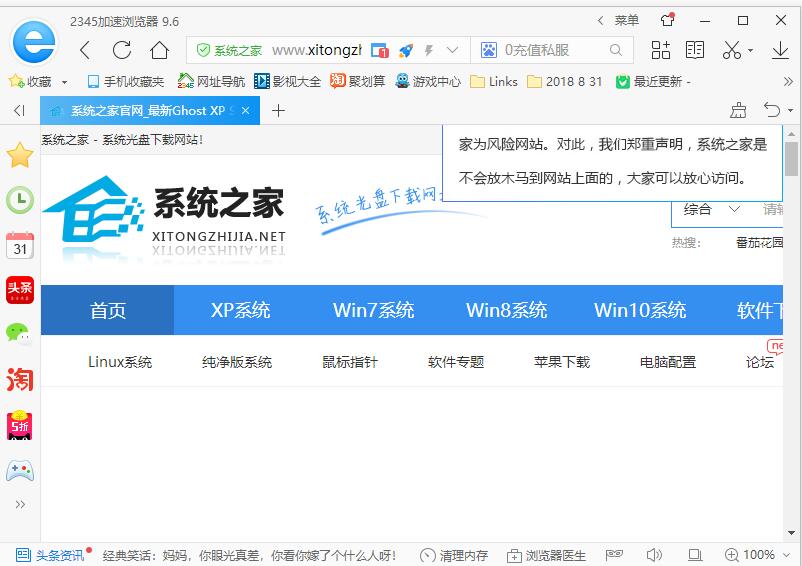Open the sidebar WeChat icon
The width and height of the screenshot is (802, 566).
tap(19, 334)
